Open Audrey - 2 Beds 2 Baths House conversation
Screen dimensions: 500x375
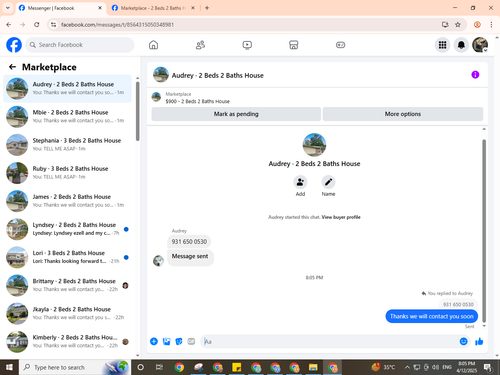(x=67, y=88)
